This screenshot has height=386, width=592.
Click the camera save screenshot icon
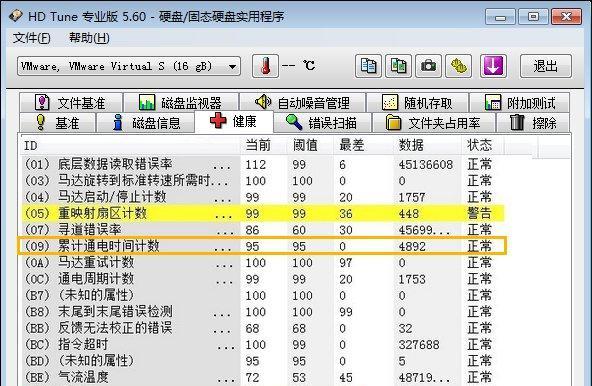click(428, 66)
